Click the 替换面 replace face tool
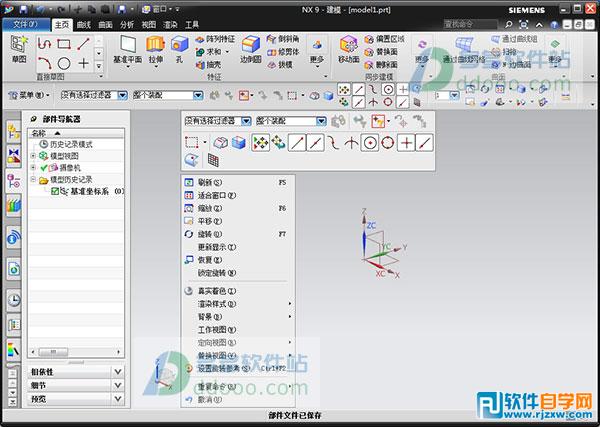This screenshot has width=600, height=427. tap(381, 52)
